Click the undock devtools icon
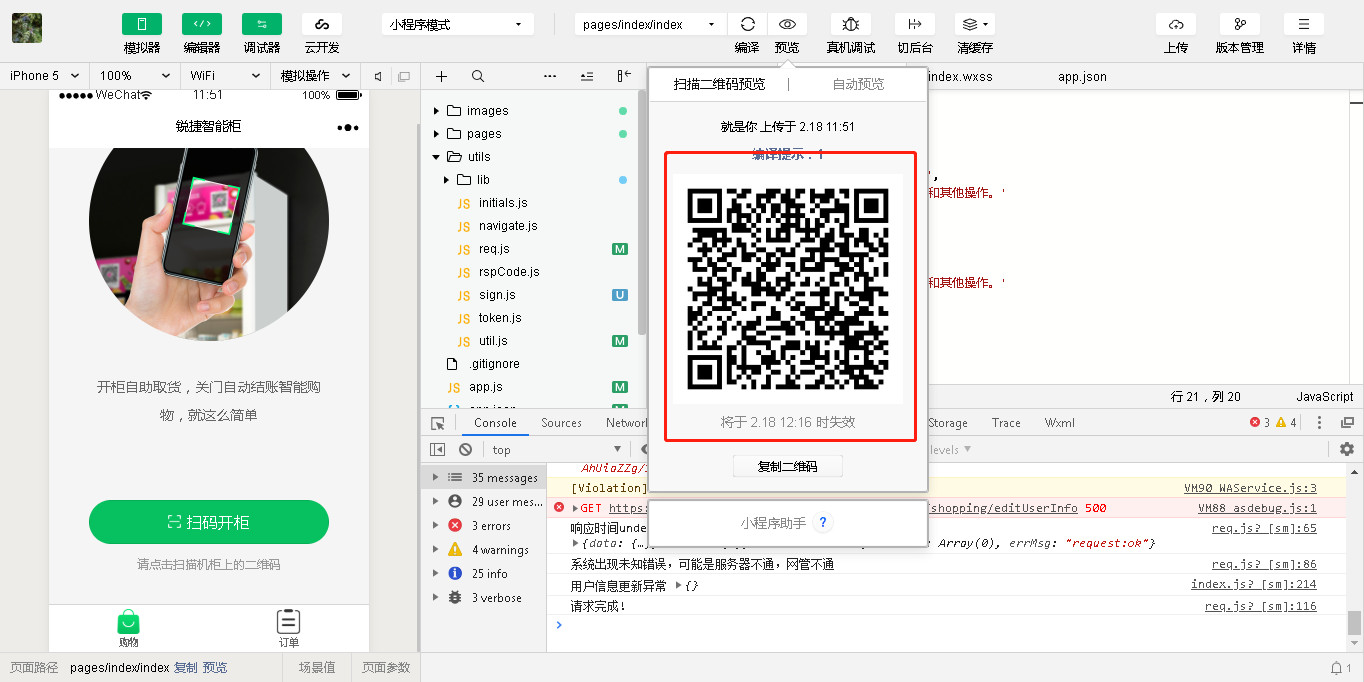The image size is (1364, 682). pos(1347,423)
